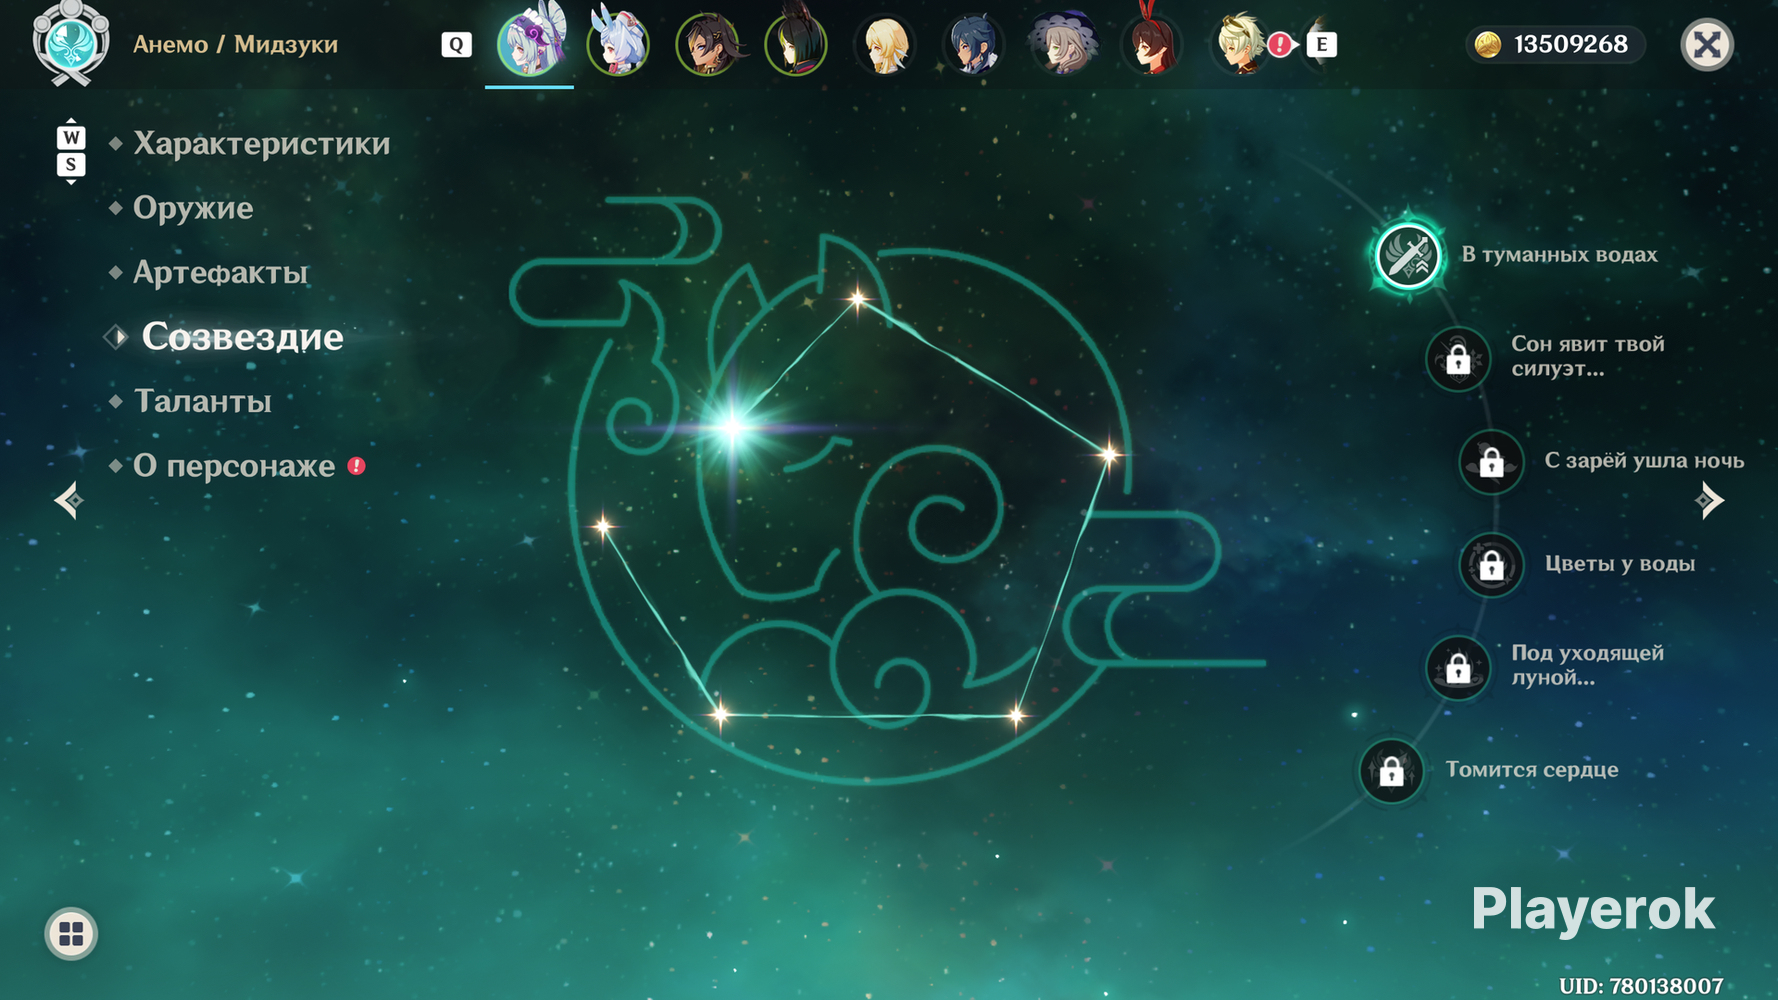Click the Q key previous-character hint
Viewport: 1778px width, 1000px height.
click(456, 44)
